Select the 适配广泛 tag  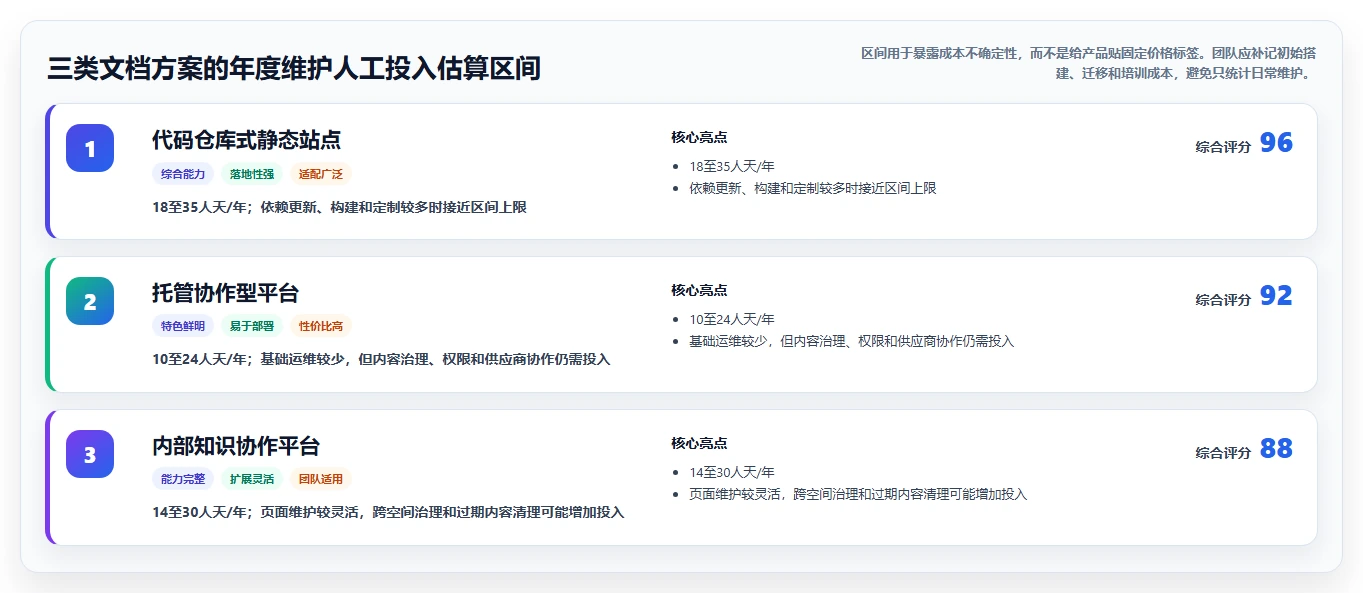321,174
